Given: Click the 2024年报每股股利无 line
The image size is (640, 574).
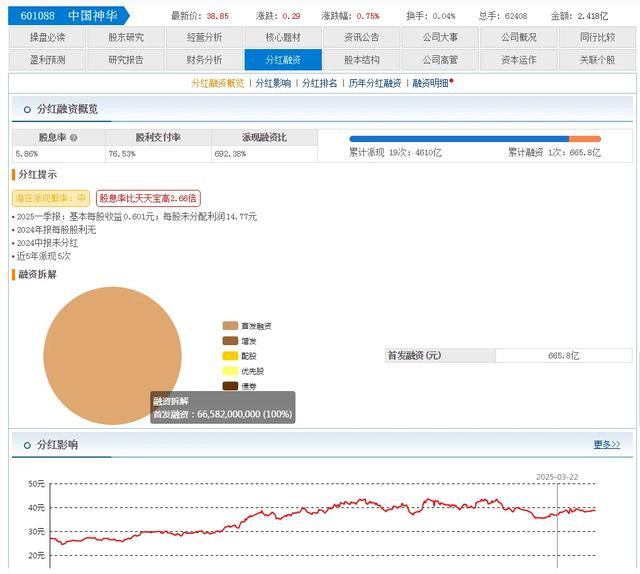Looking at the screenshot, I should (56, 230).
